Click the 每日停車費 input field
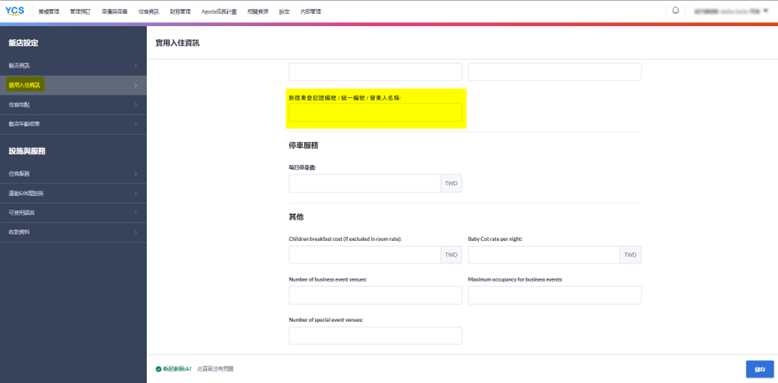 point(365,183)
